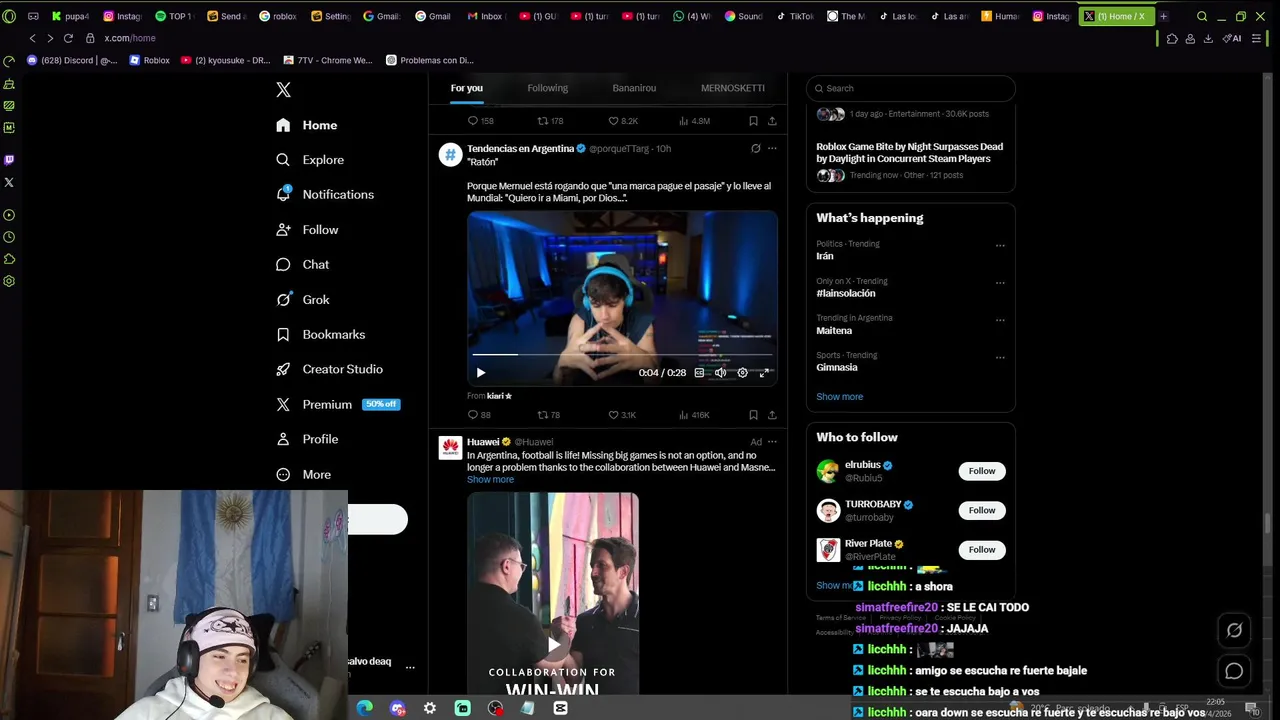This screenshot has width=1280, height=720.
Task: Seek the video progress bar
Action: pos(622,354)
